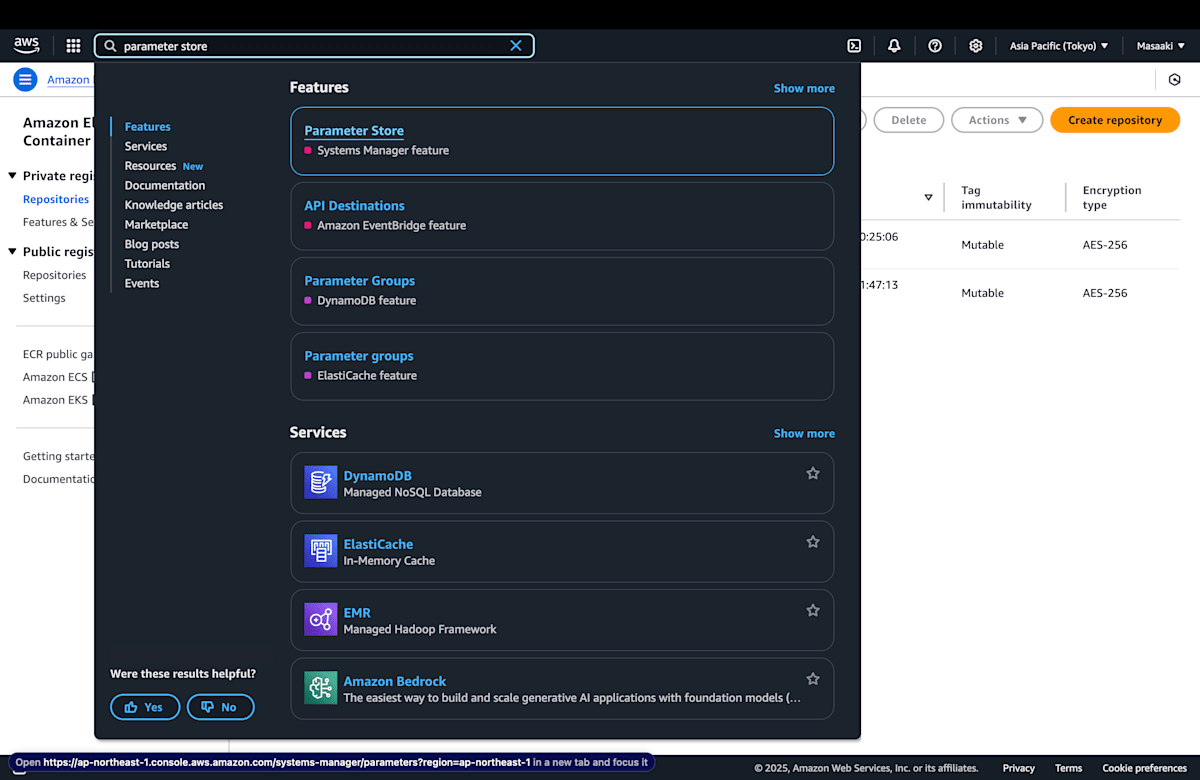Viewport: 1200px width, 780px height.
Task: Open Cookie preferences in footer
Action: pyautogui.click(x=1144, y=768)
